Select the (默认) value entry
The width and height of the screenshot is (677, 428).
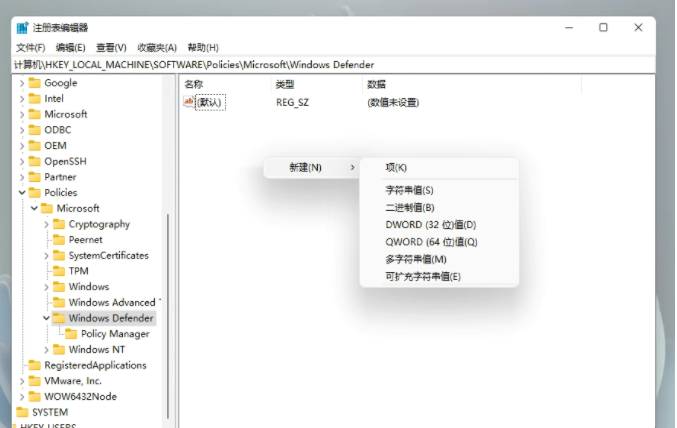(x=210, y=102)
